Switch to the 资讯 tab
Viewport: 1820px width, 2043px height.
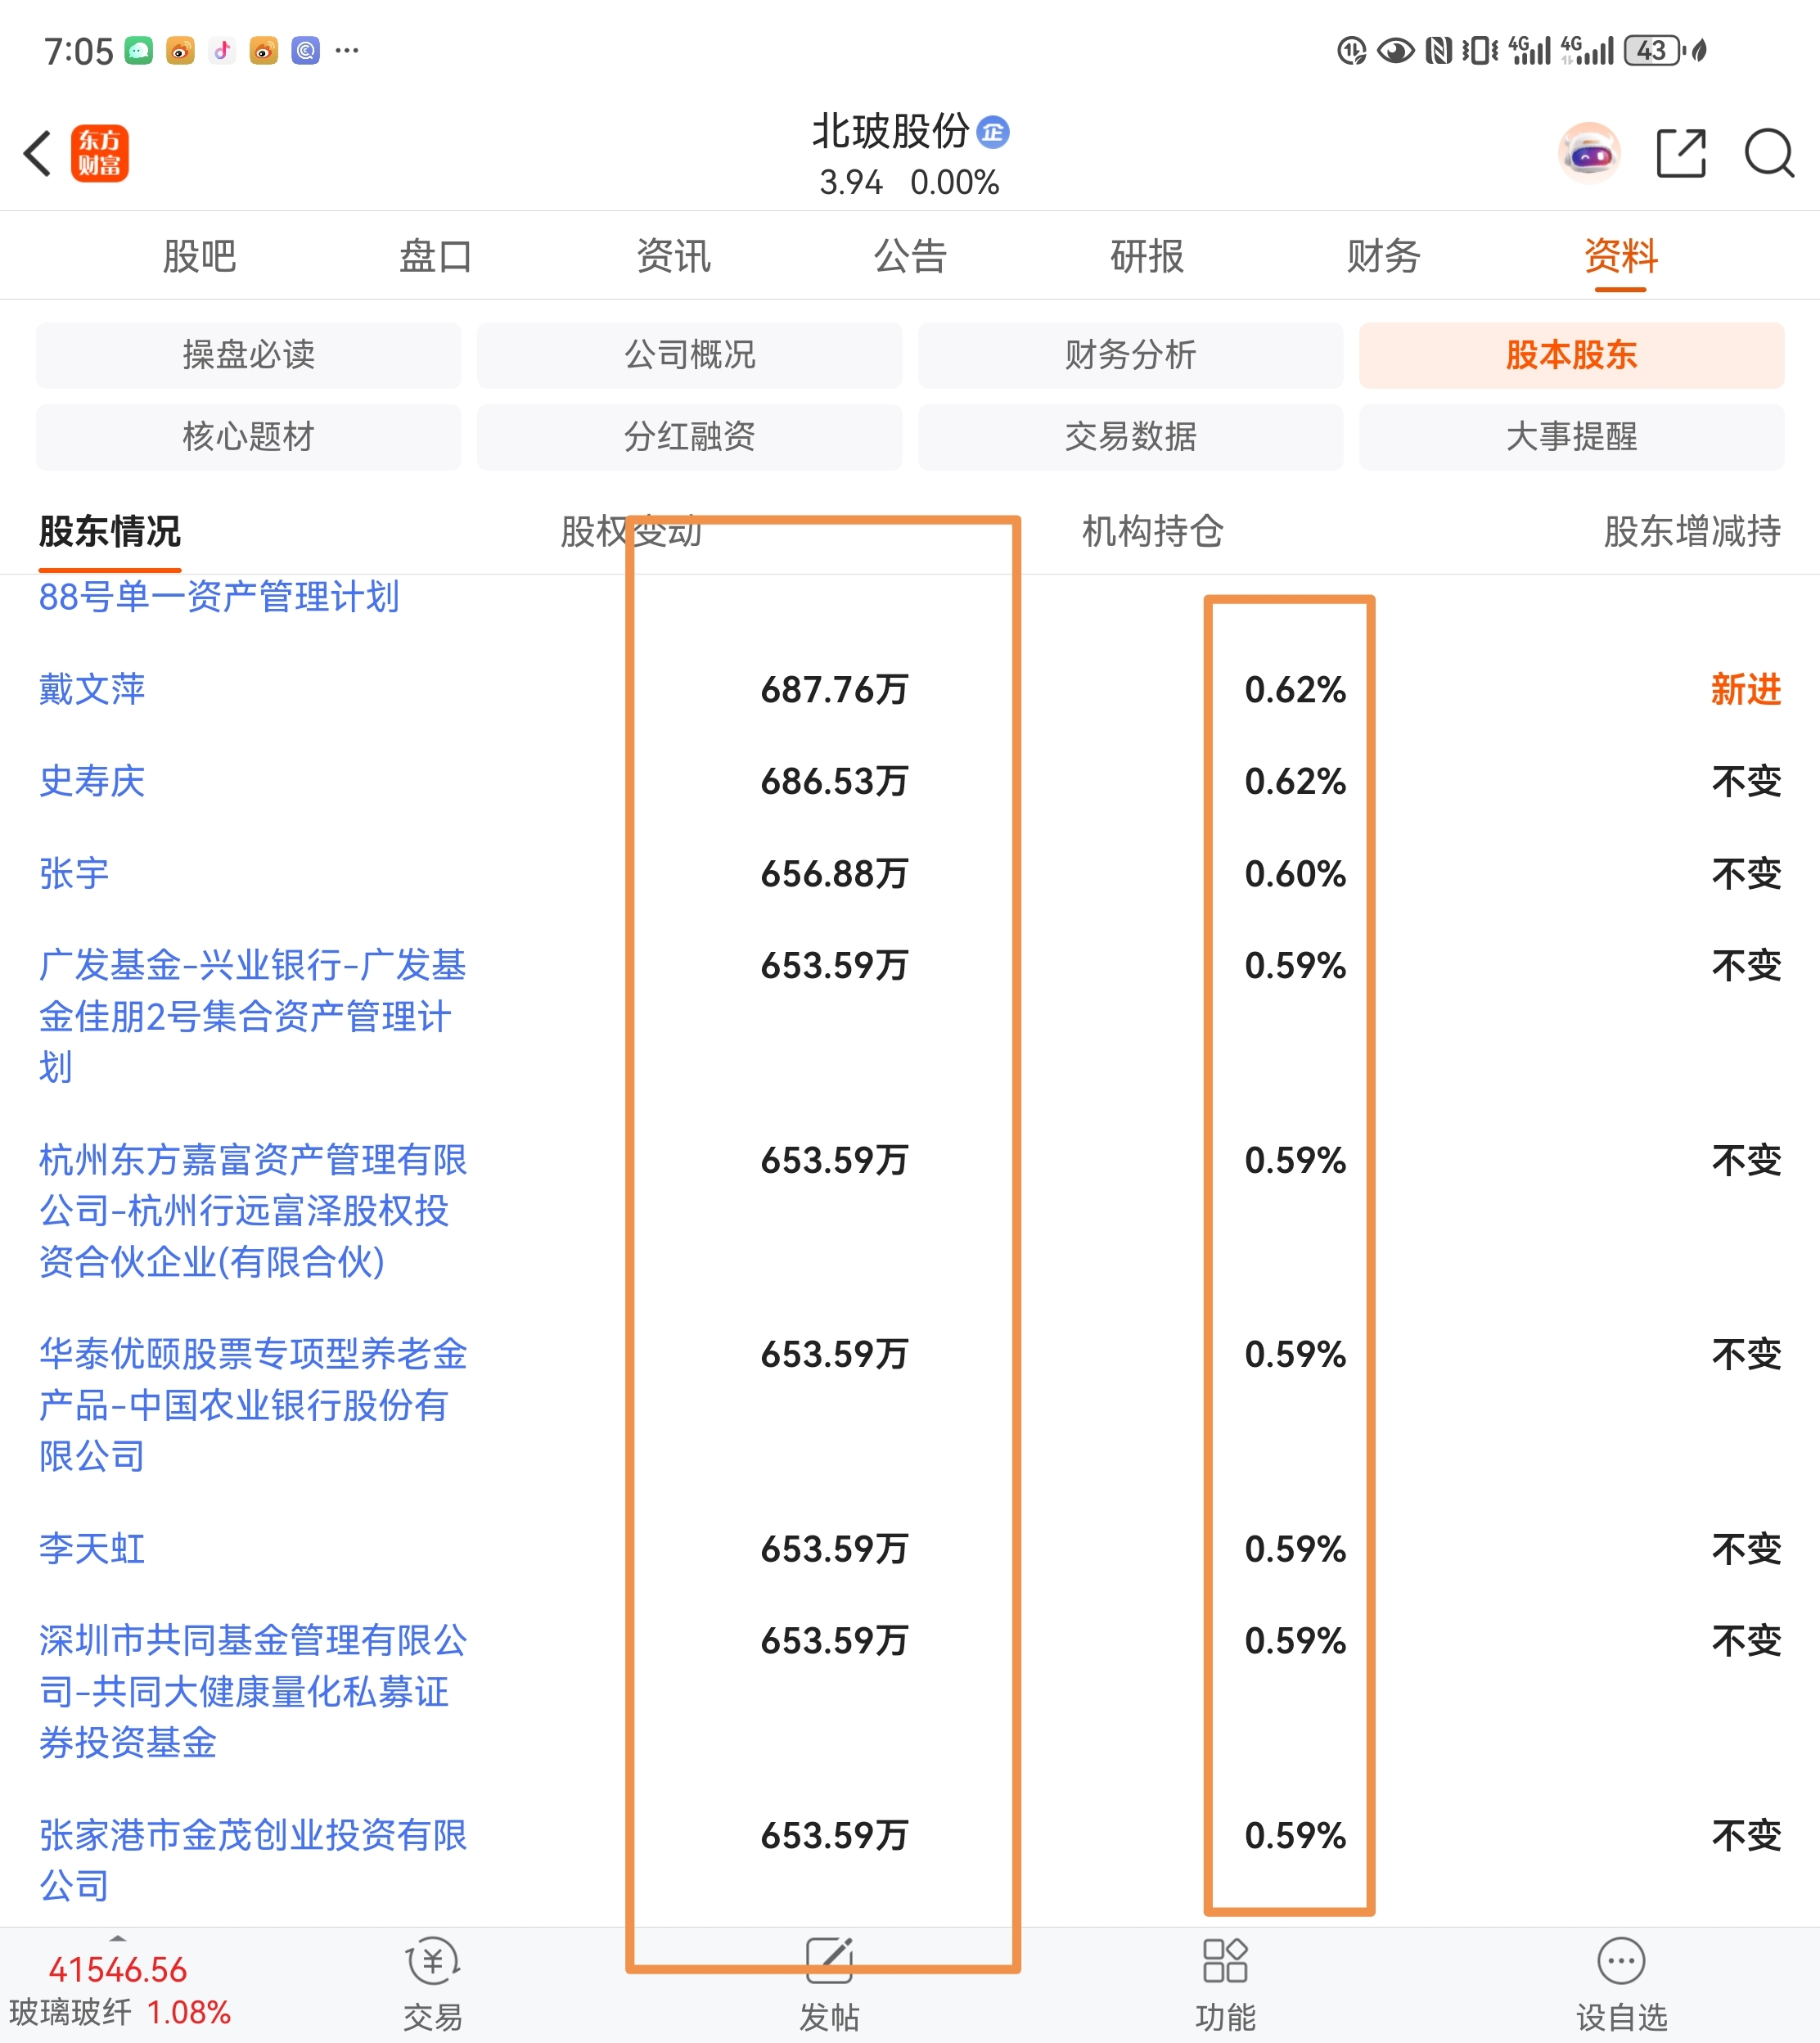pos(673,256)
